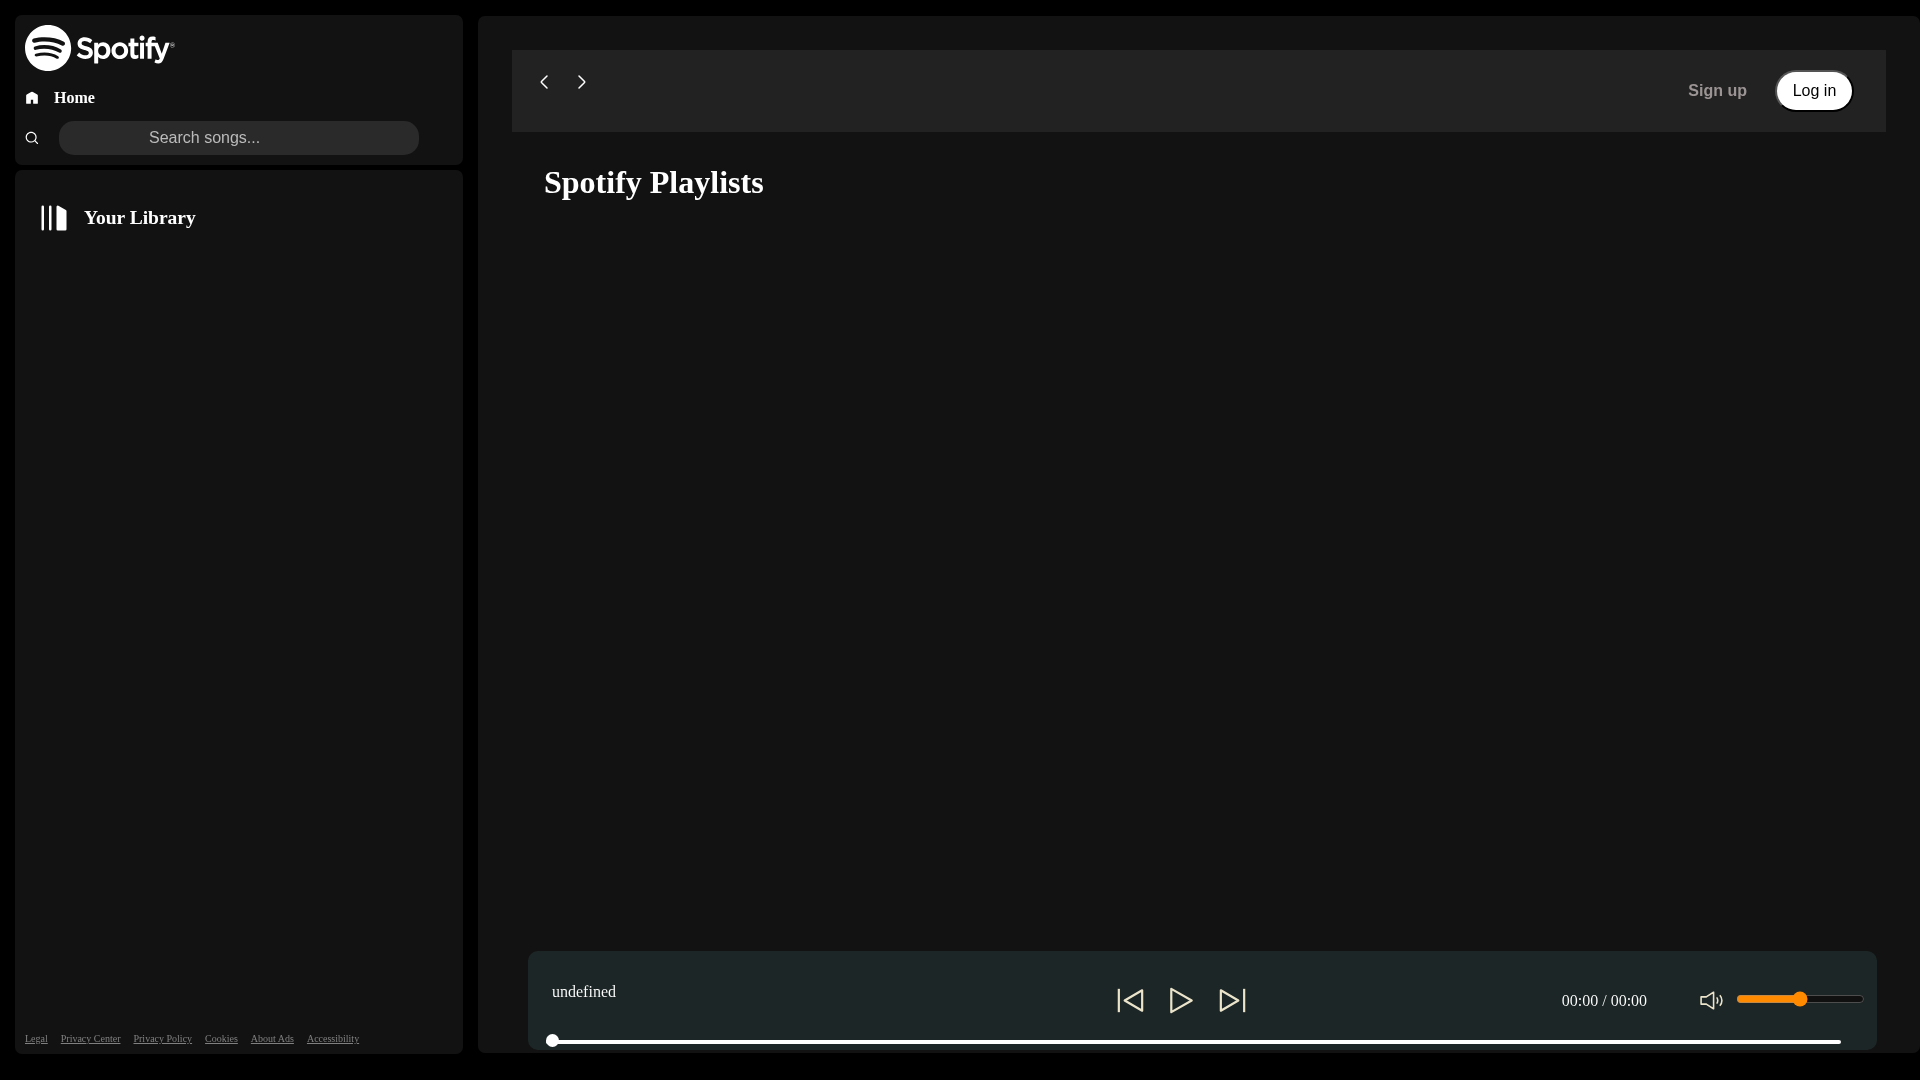The width and height of the screenshot is (1920, 1080).
Task: Adjust the volume slider
Action: click(1800, 999)
